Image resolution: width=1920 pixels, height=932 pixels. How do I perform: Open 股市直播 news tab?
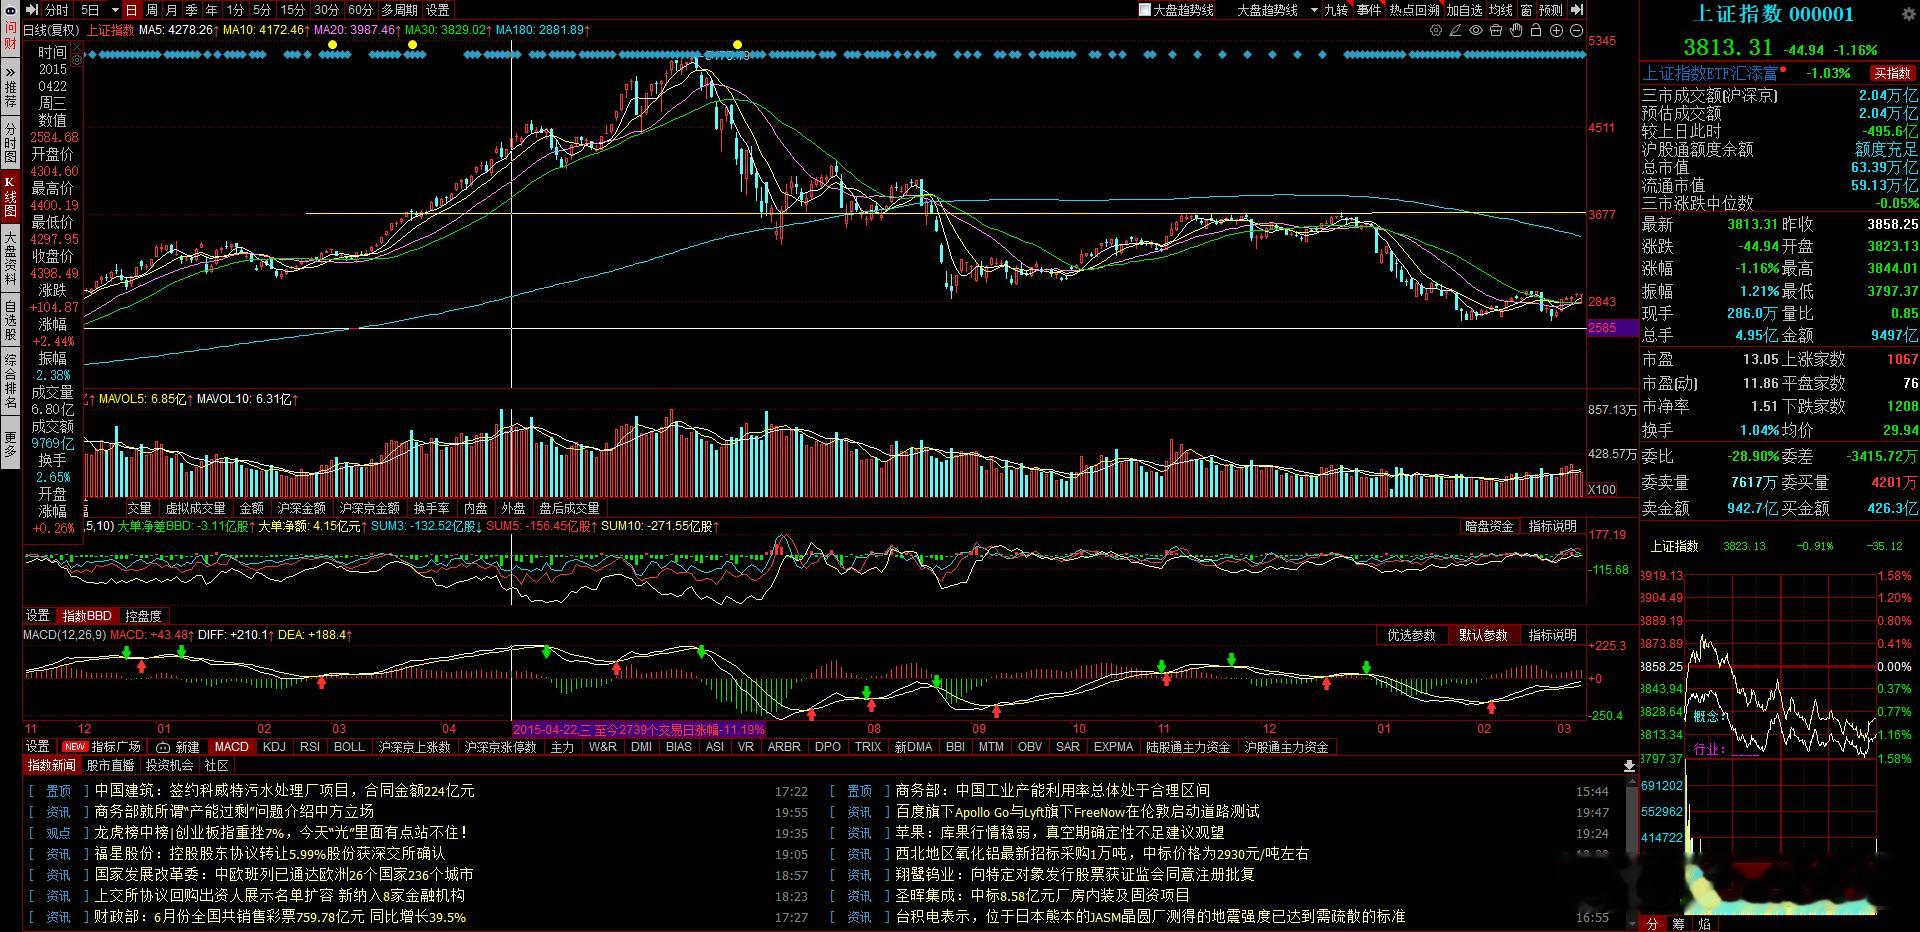pos(110,766)
